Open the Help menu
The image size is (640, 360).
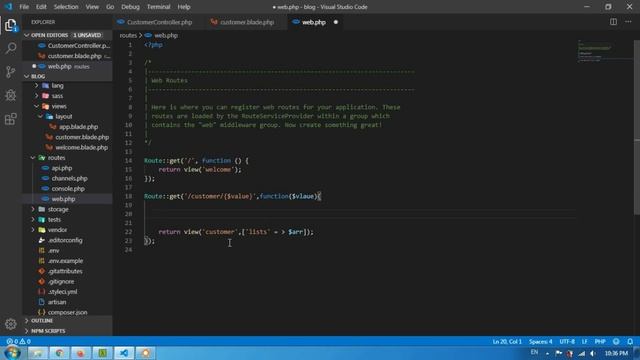(184, 7)
